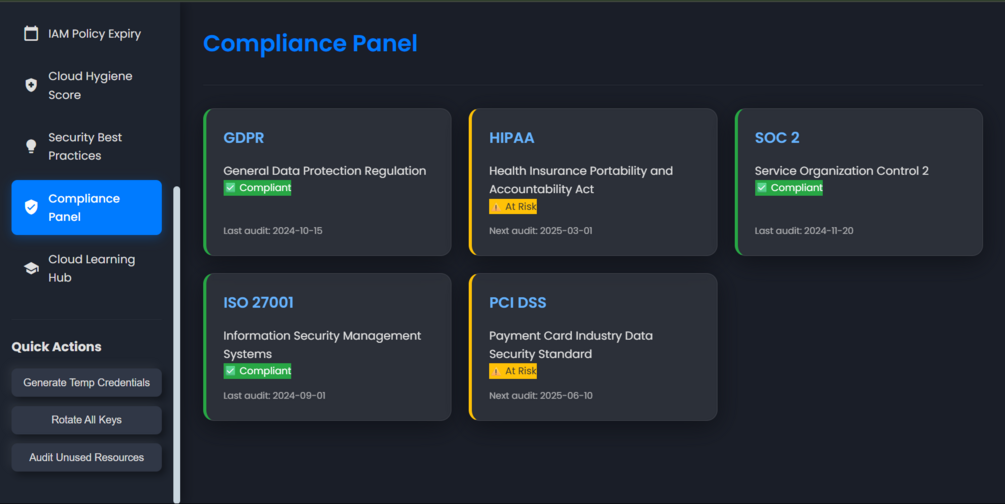Viewport: 1005px width, 504px height.
Task: Select the ISO 27001 card heading
Action: tap(258, 303)
